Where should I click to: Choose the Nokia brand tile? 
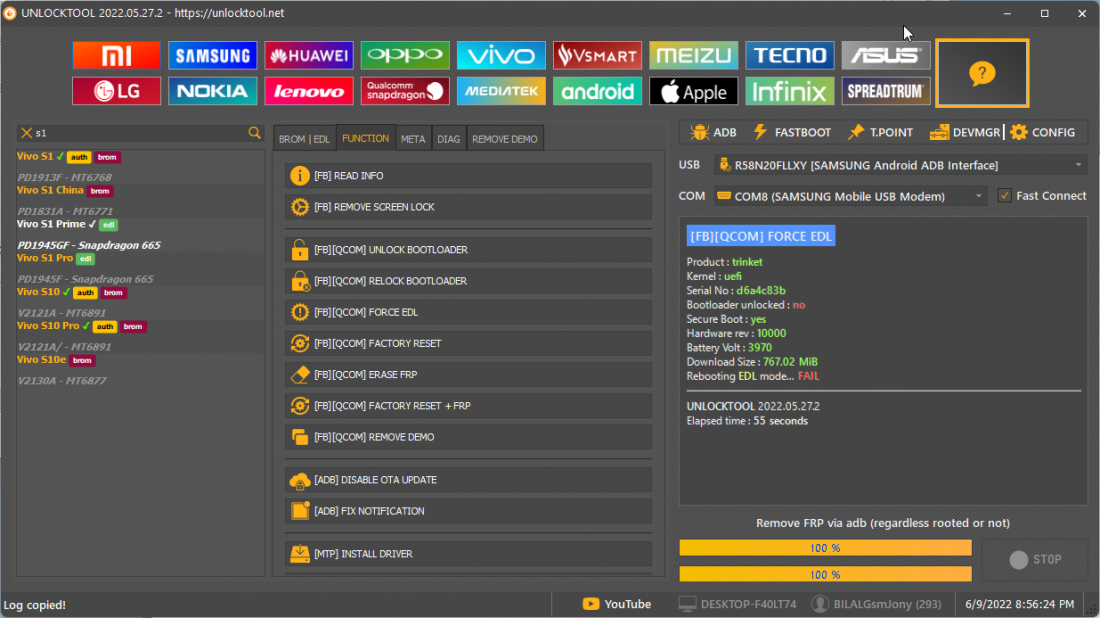[x=213, y=91]
